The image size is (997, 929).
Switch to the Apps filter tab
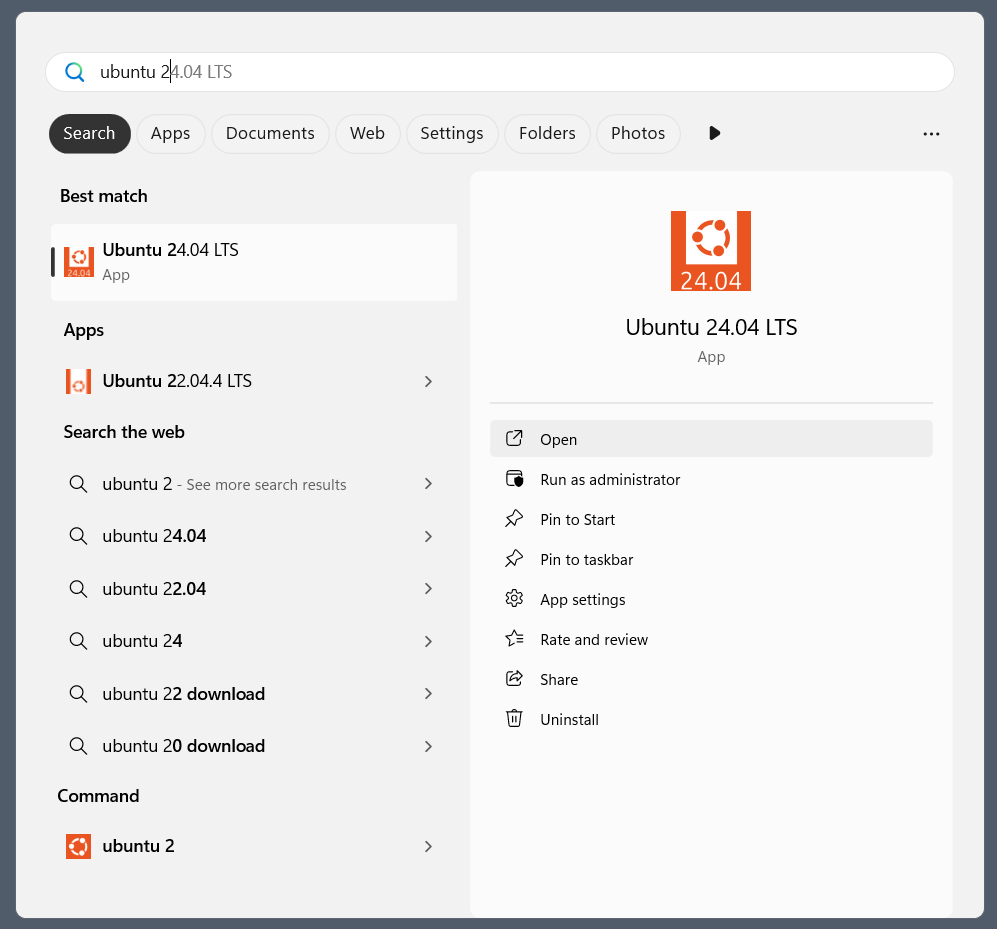170,134
